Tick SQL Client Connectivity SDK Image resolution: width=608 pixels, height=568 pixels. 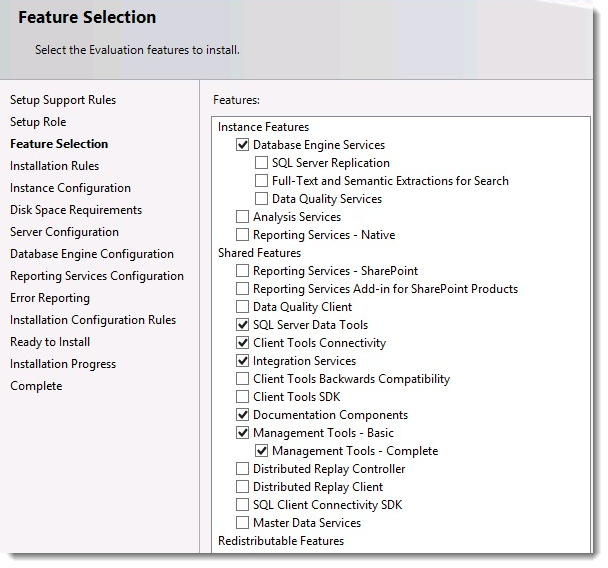[242, 505]
